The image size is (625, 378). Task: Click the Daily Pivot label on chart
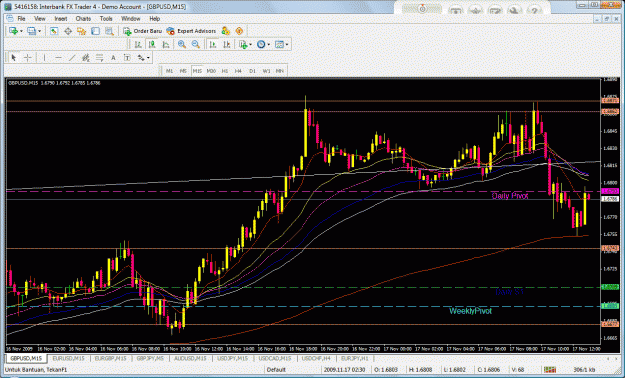click(510, 196)
